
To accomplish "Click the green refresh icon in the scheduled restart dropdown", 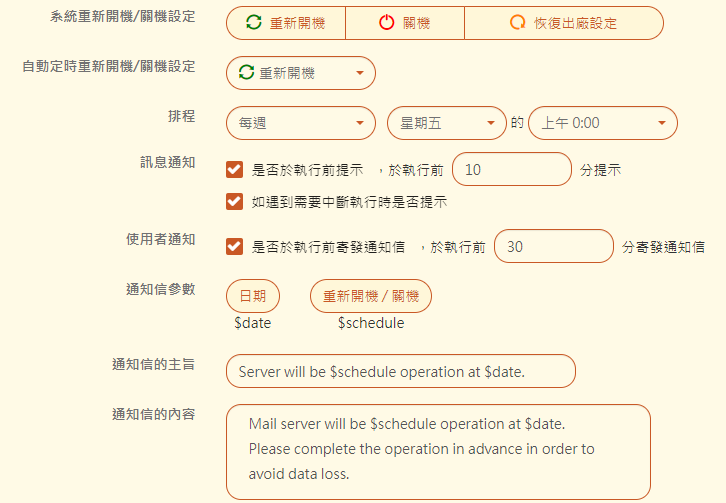I will tap(246, 73).
